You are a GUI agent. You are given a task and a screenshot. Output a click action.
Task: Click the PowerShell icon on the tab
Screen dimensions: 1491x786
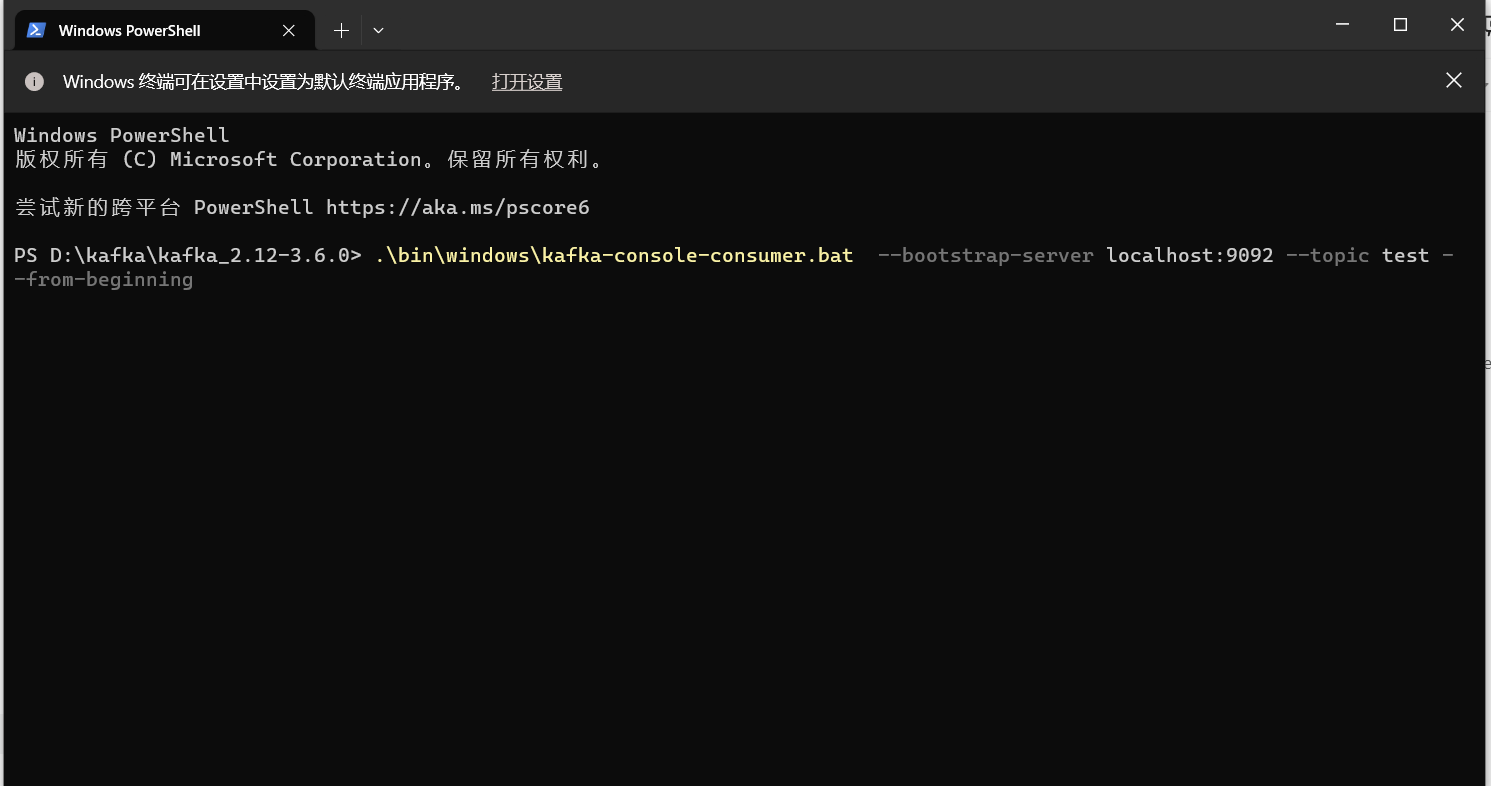(36, 30)
